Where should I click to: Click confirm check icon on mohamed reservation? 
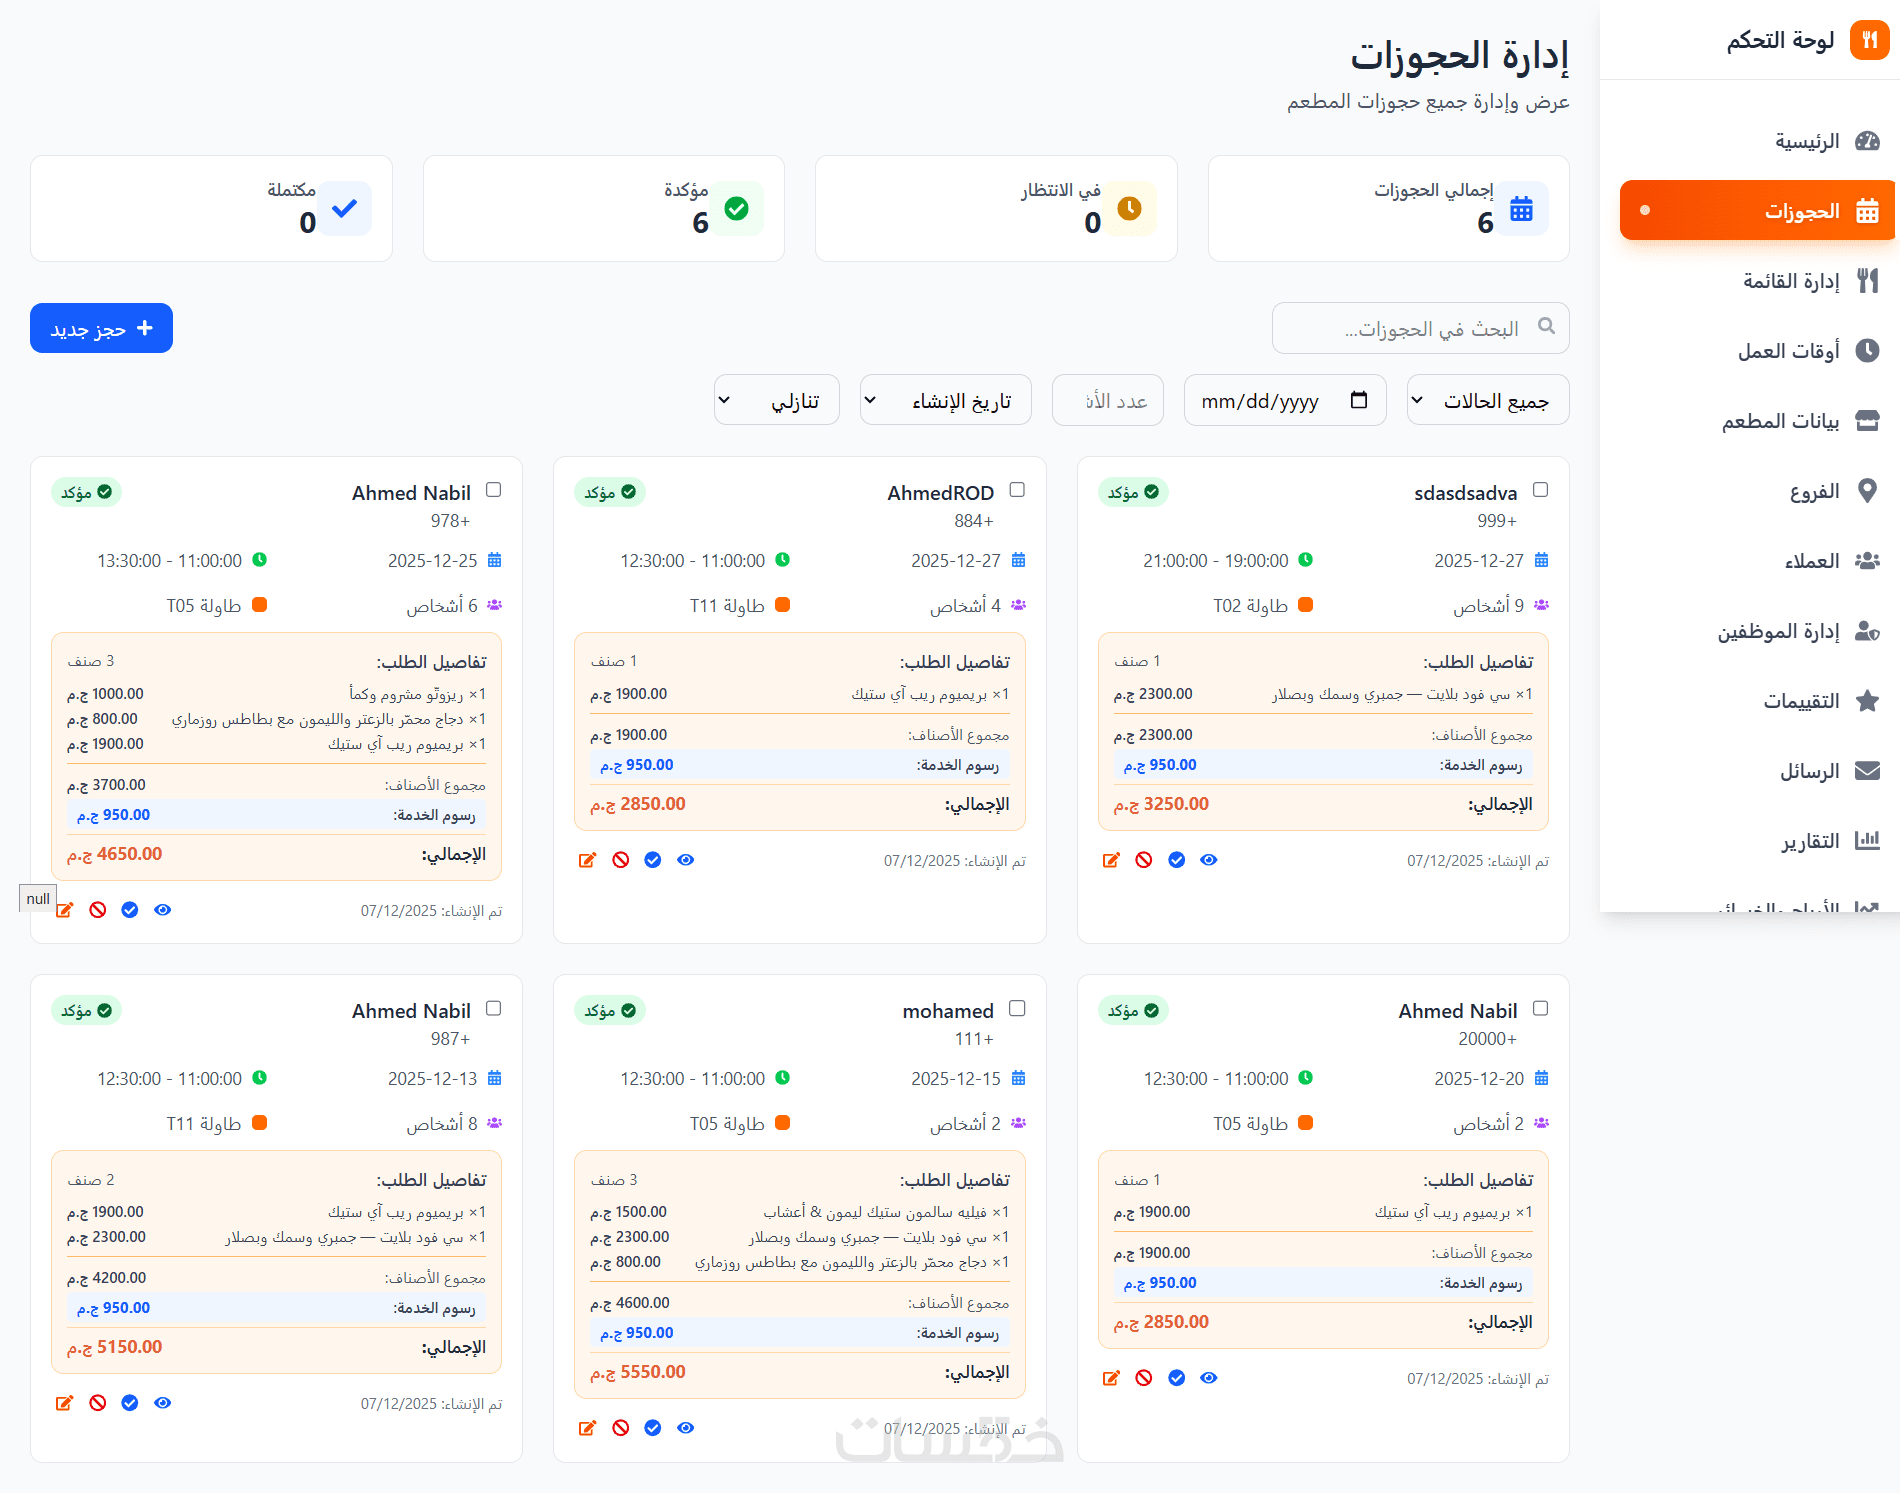coord(653,1428)
